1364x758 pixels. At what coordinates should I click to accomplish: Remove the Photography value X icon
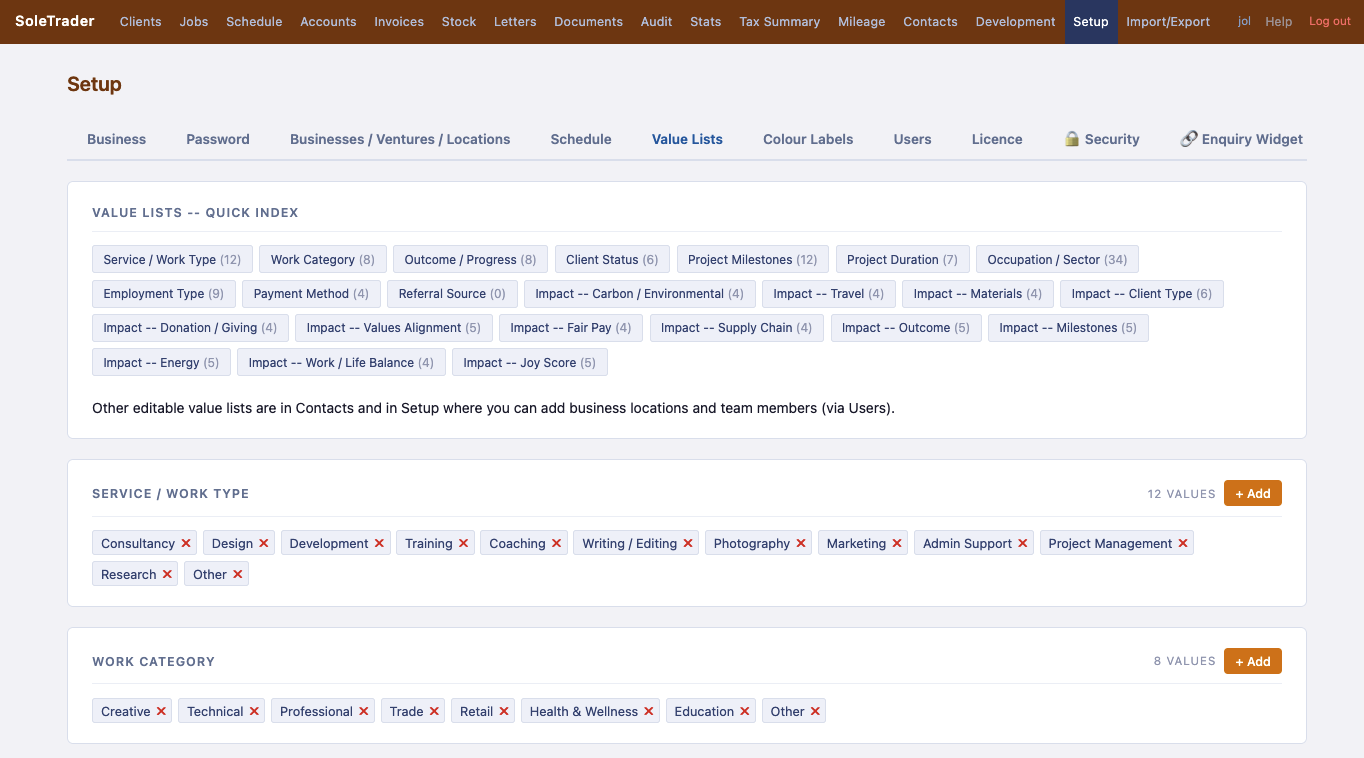pyautogui.click(x=801, y=544)
